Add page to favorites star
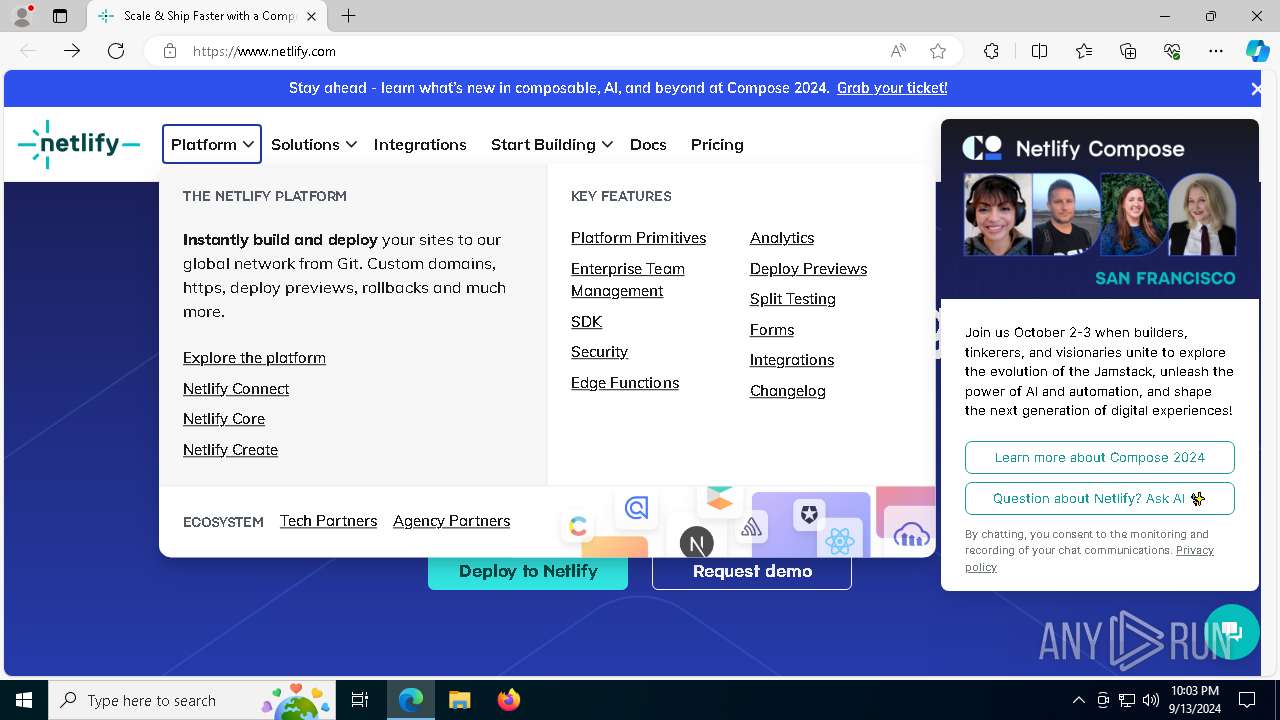 click(x=938, y=51)
